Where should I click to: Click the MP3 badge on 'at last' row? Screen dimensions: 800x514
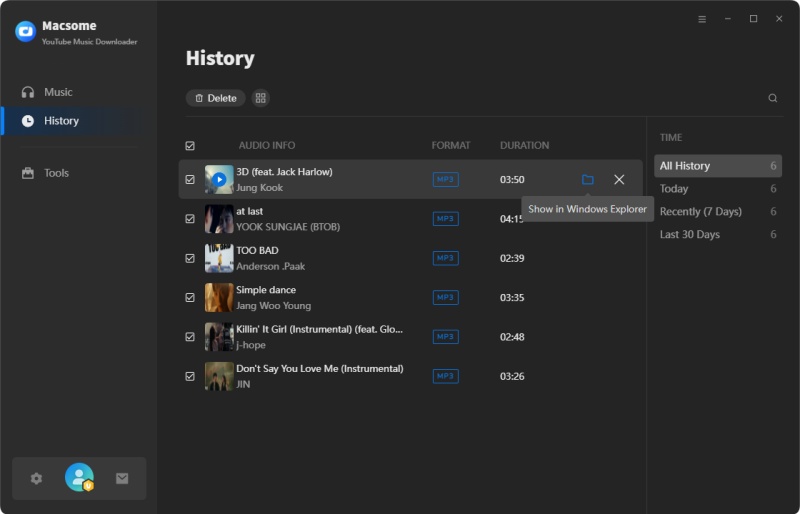[445, 219]
